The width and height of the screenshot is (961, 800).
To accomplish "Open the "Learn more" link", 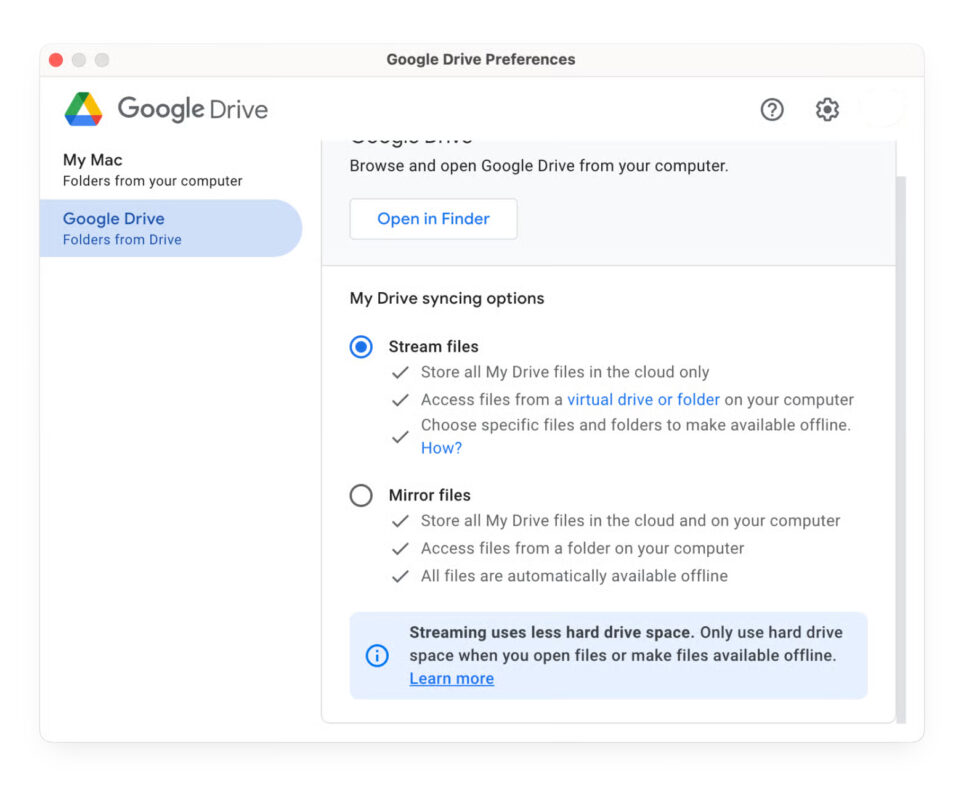I will 451,678.
